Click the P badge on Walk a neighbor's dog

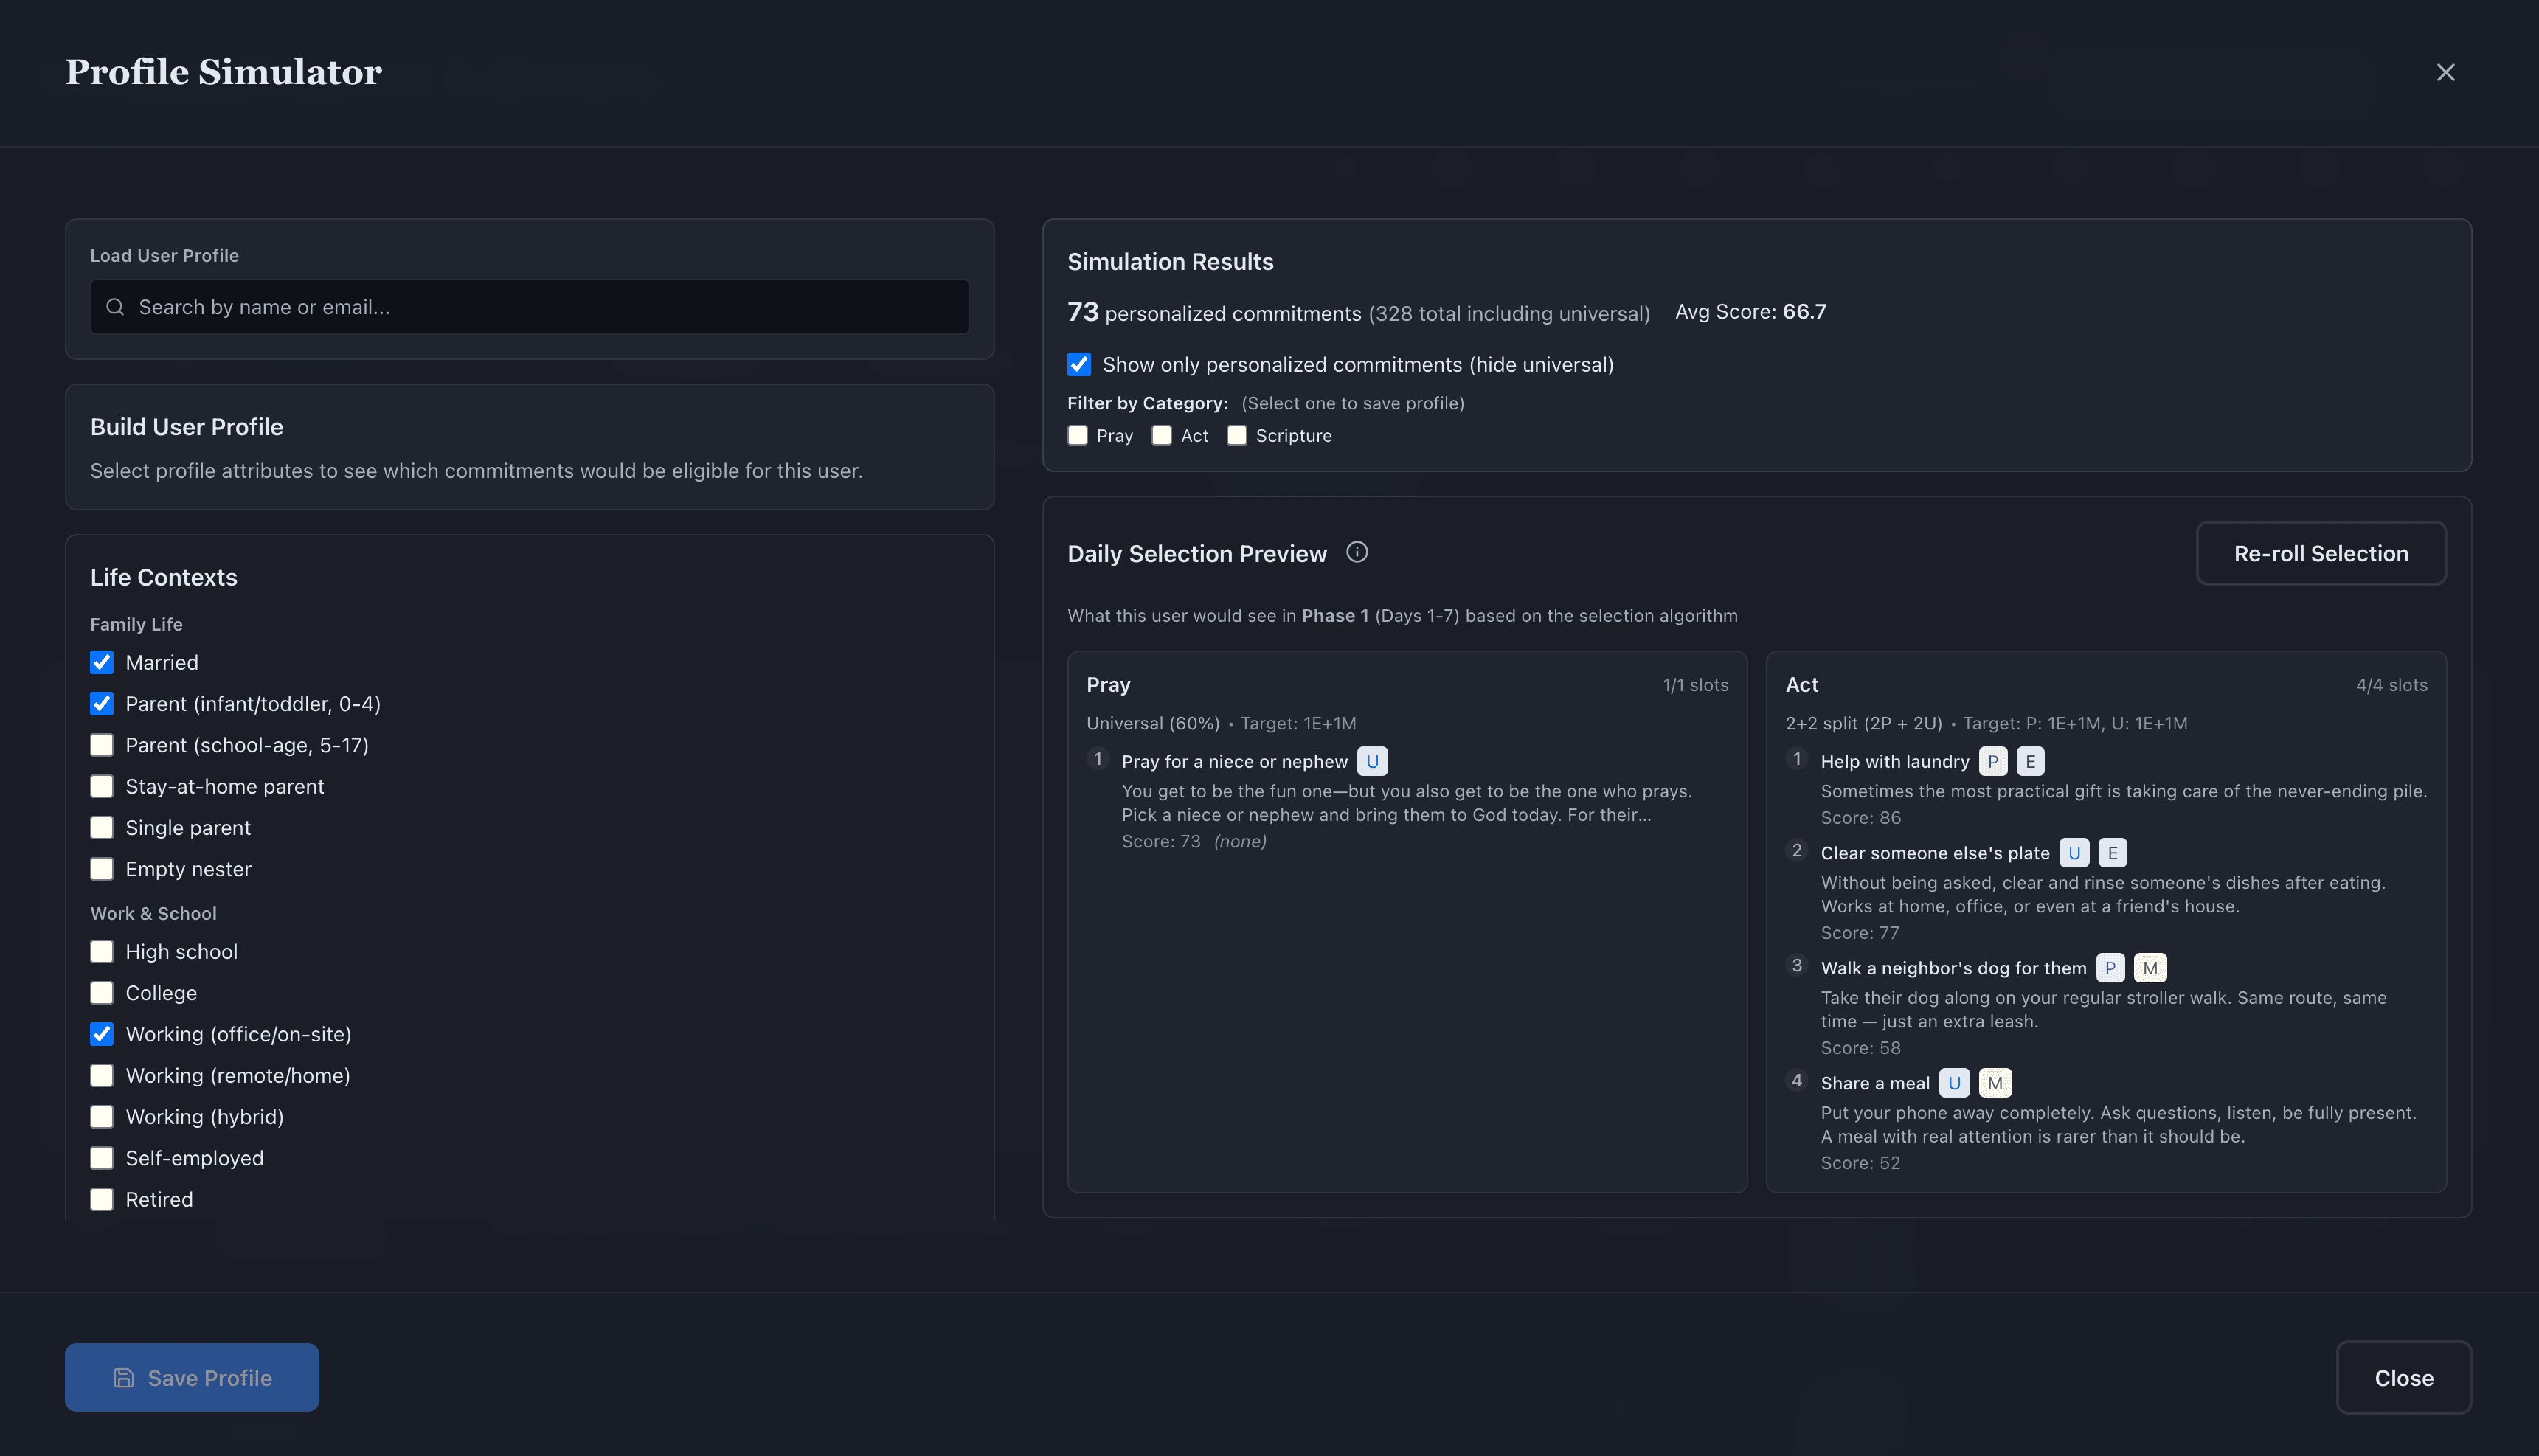click(2109, 967)
